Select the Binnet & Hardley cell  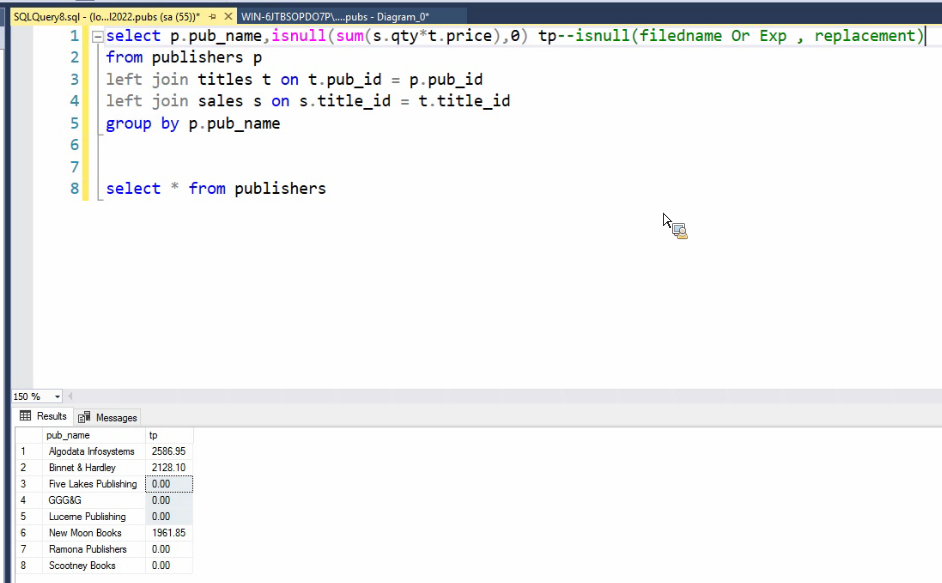tap(94, 468)
